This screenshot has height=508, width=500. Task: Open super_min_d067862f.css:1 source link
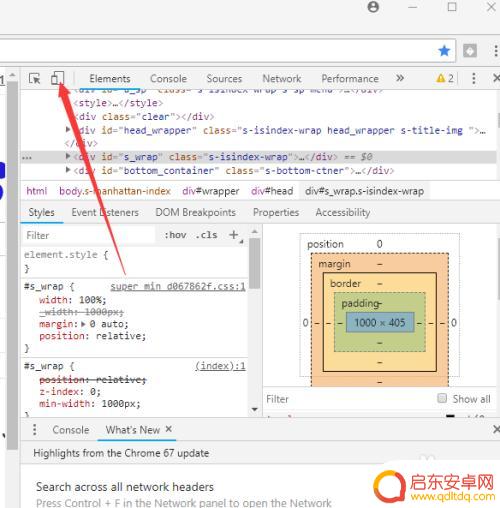tap(178, 286)
